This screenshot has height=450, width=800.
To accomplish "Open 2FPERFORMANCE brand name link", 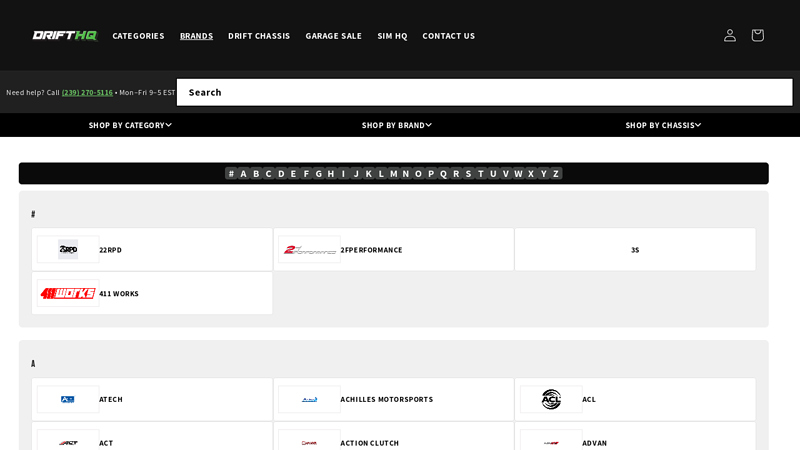I will pyautogui.click(x=371, y=250).
